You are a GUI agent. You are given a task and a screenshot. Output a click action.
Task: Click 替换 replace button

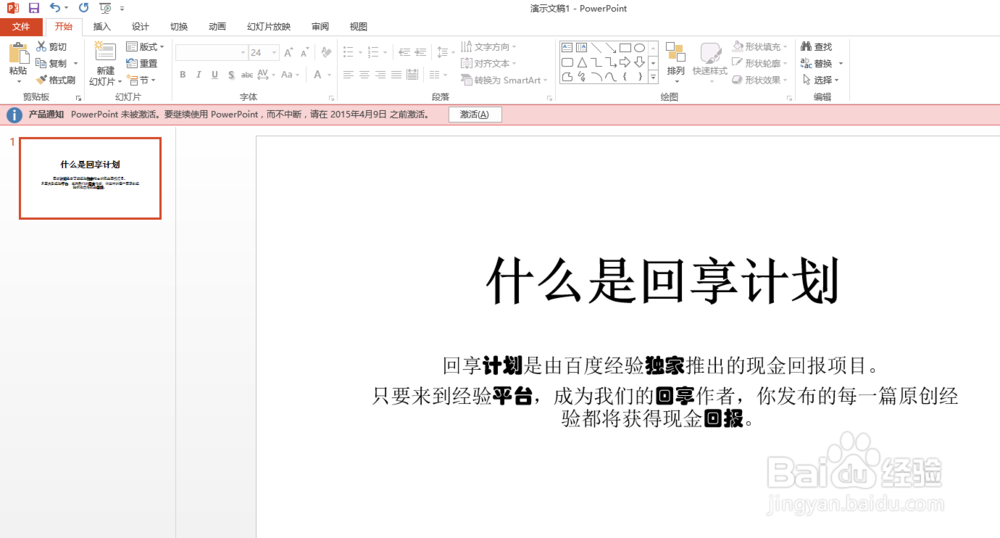816,63
